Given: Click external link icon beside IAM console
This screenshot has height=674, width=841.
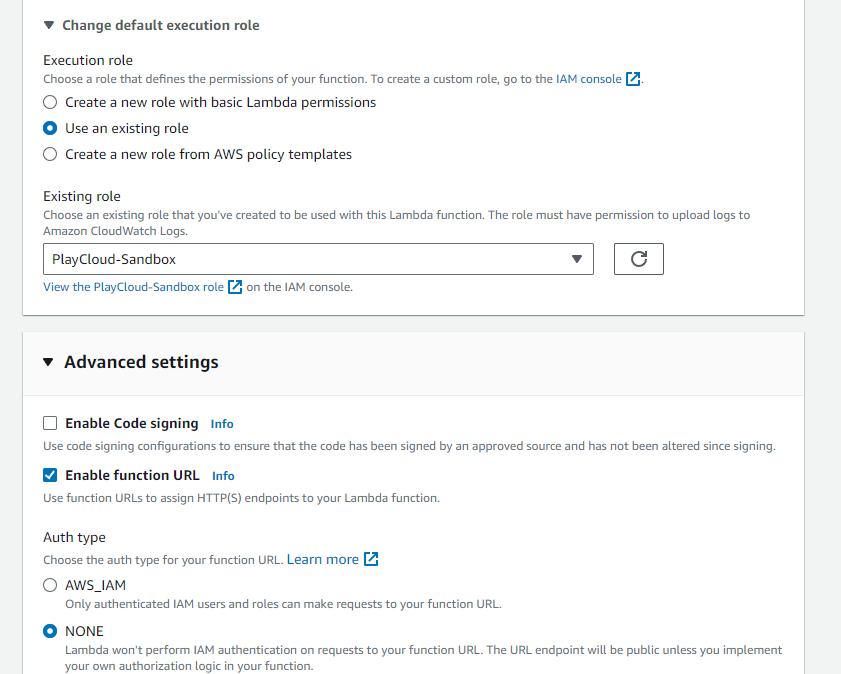Looking at the screenshot, I should (633, 79).
